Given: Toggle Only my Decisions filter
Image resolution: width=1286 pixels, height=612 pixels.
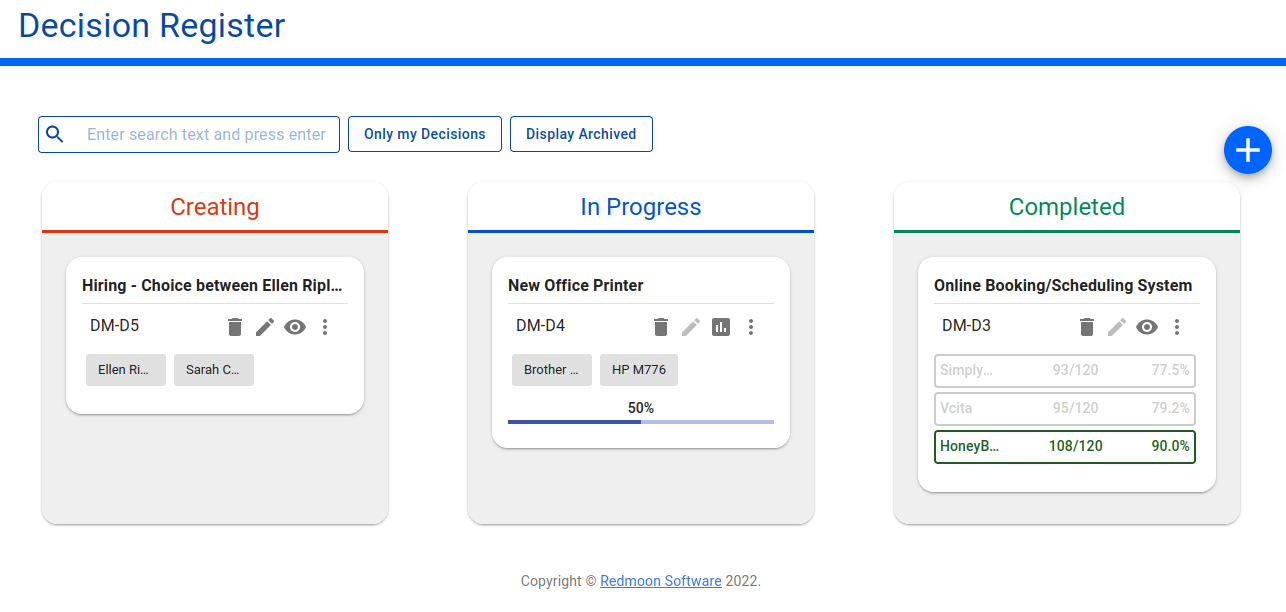Looking at the screenshot, I should click(425, 134).
